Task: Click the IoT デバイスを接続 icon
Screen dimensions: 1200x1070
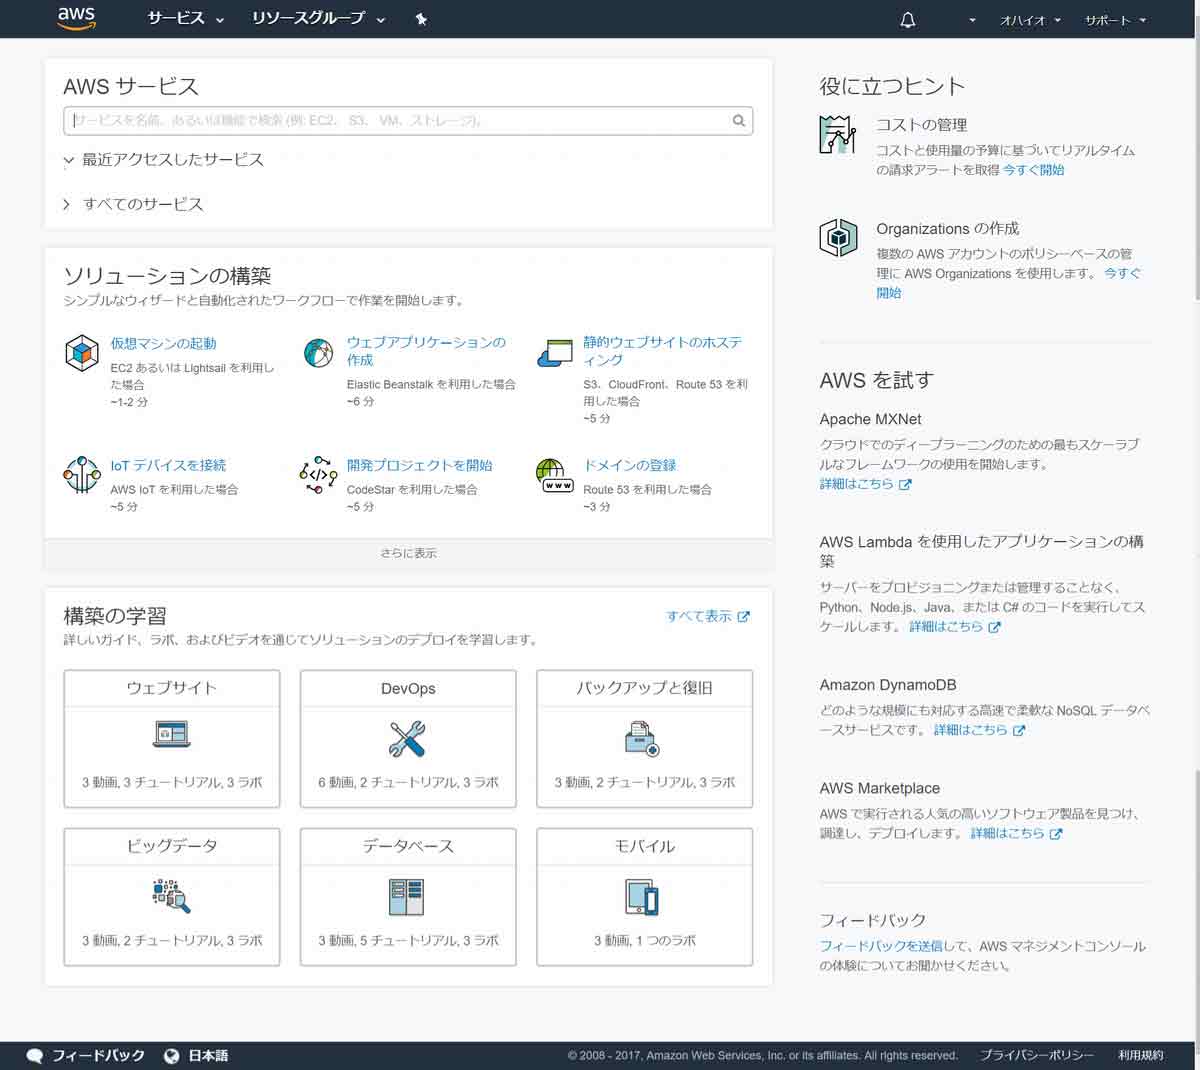Action: pyautogui.click(x=82, y=474)
